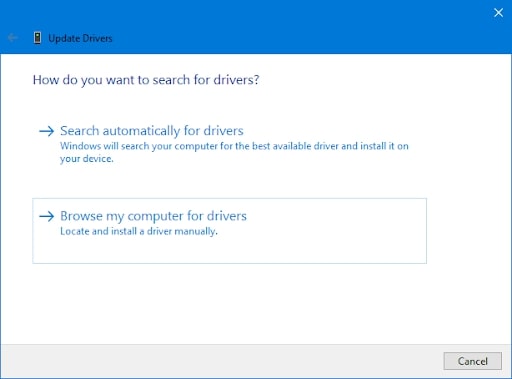Click the Cancel button
Image resolution: width=512 pixels, height=379 pixels.
coord(472,361)
